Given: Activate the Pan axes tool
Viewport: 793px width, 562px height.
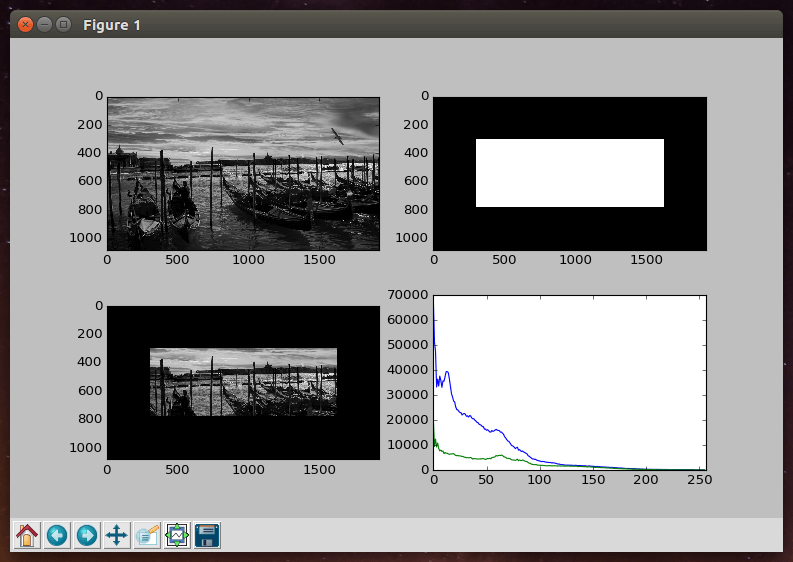Looking at the screenshot, I should point(117,535).
